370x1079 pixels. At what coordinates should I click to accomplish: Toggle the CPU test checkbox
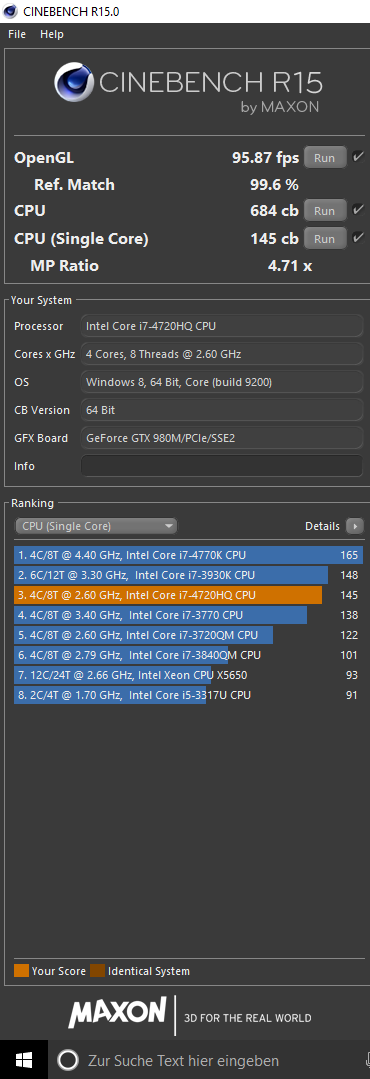point(358,210)
